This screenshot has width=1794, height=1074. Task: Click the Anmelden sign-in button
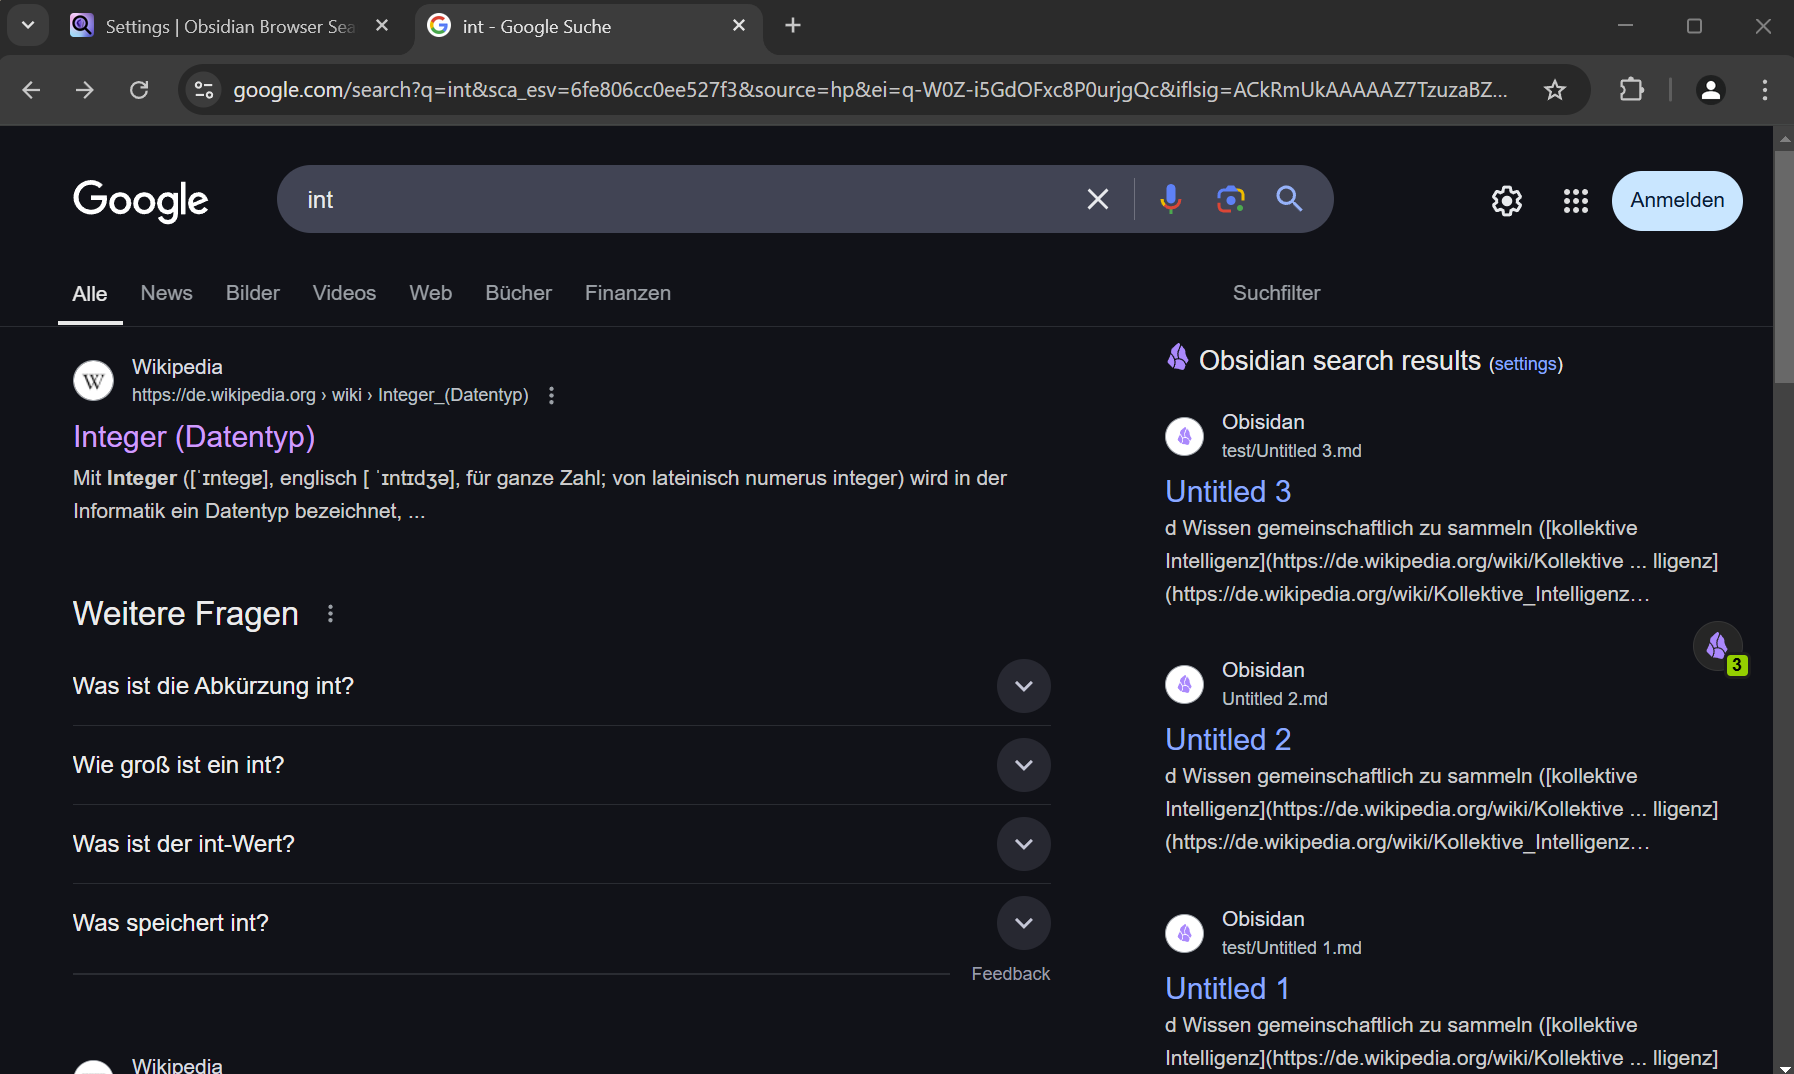tap(1676, 201)
